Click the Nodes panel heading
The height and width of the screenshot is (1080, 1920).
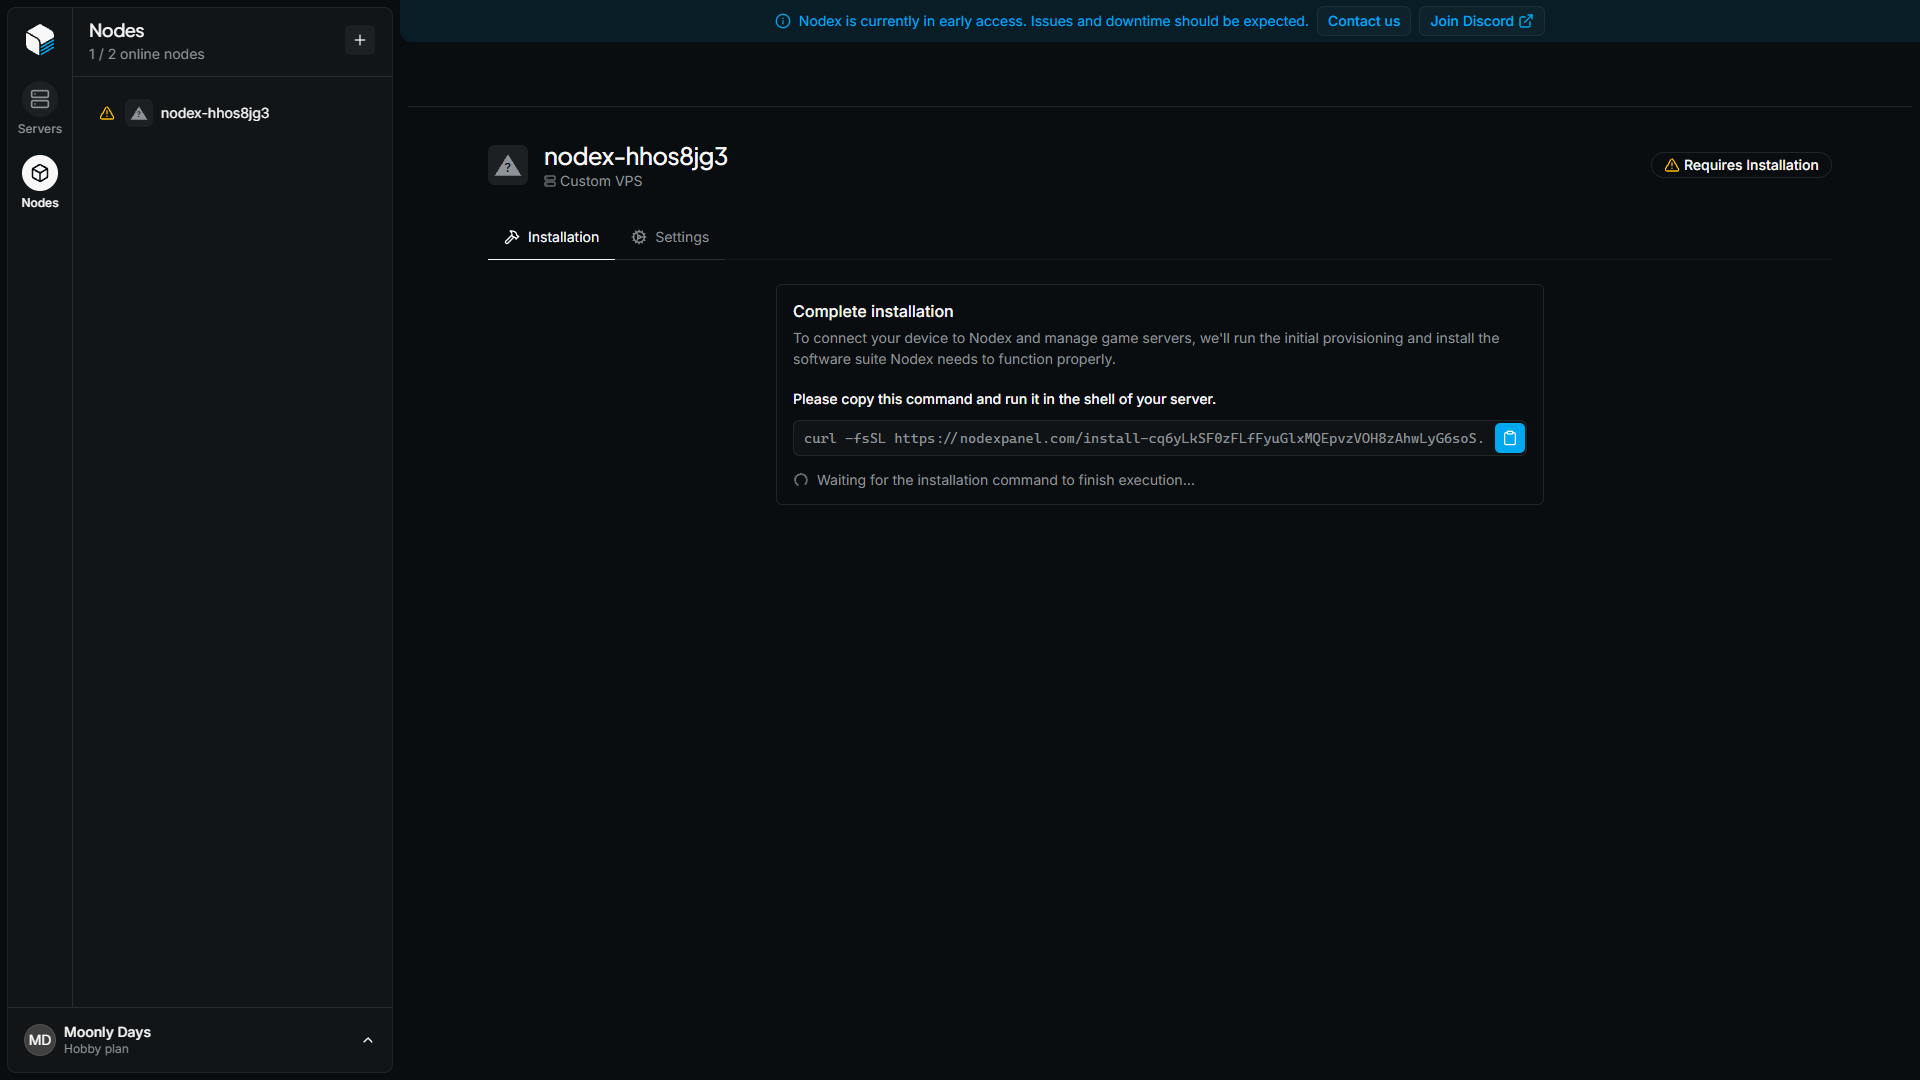117,31
